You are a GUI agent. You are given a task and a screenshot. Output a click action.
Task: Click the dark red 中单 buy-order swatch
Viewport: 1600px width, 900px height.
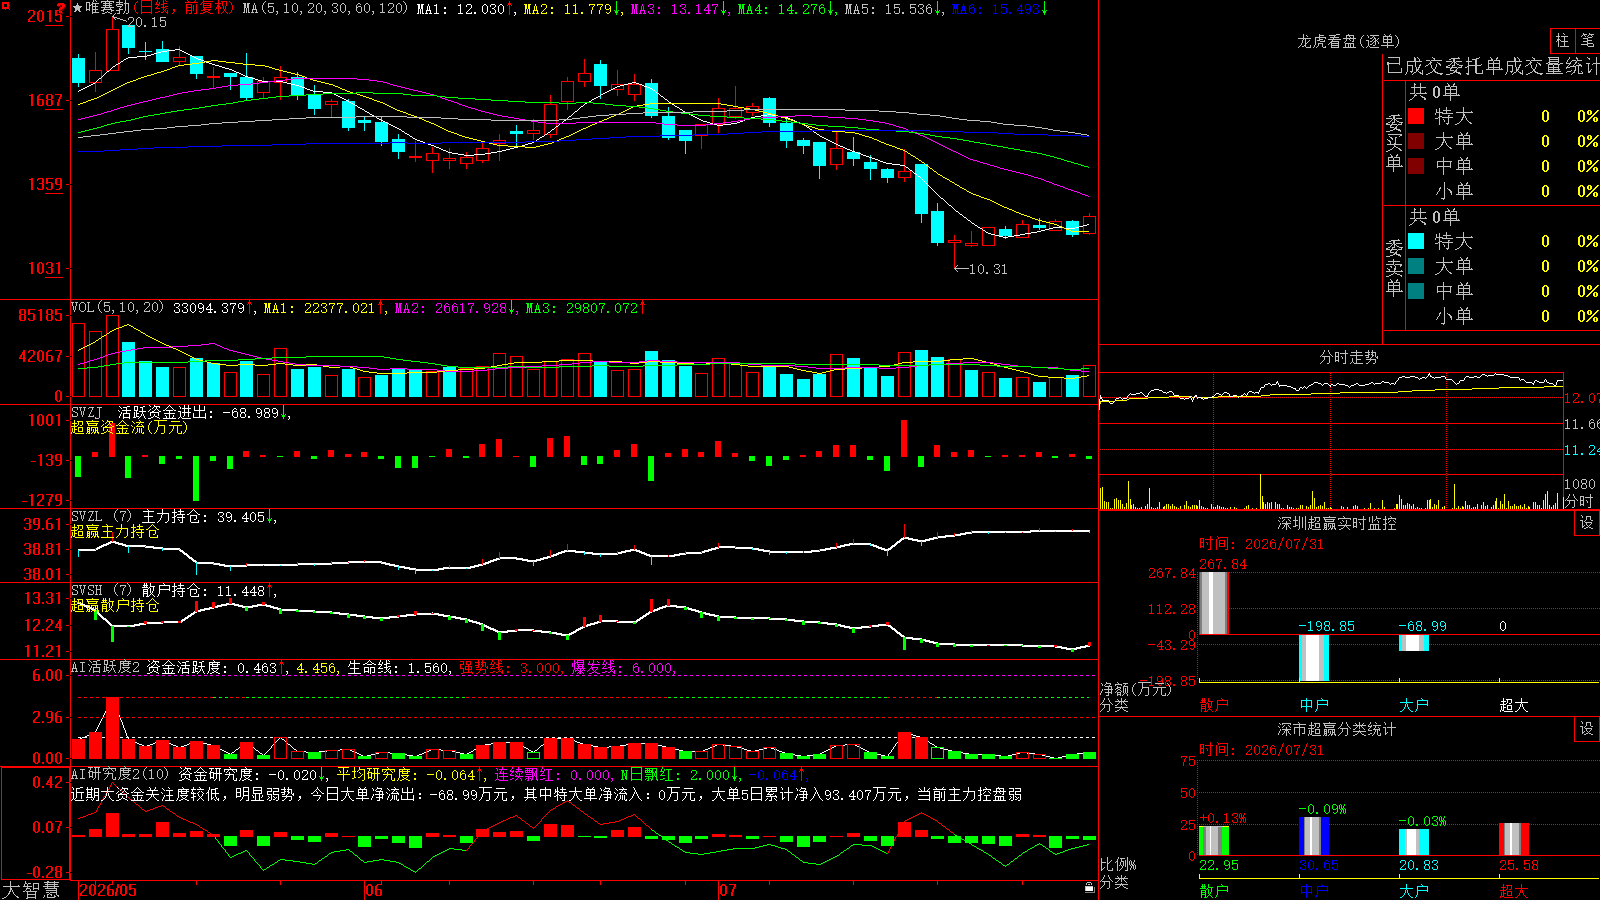(1416, 166)
